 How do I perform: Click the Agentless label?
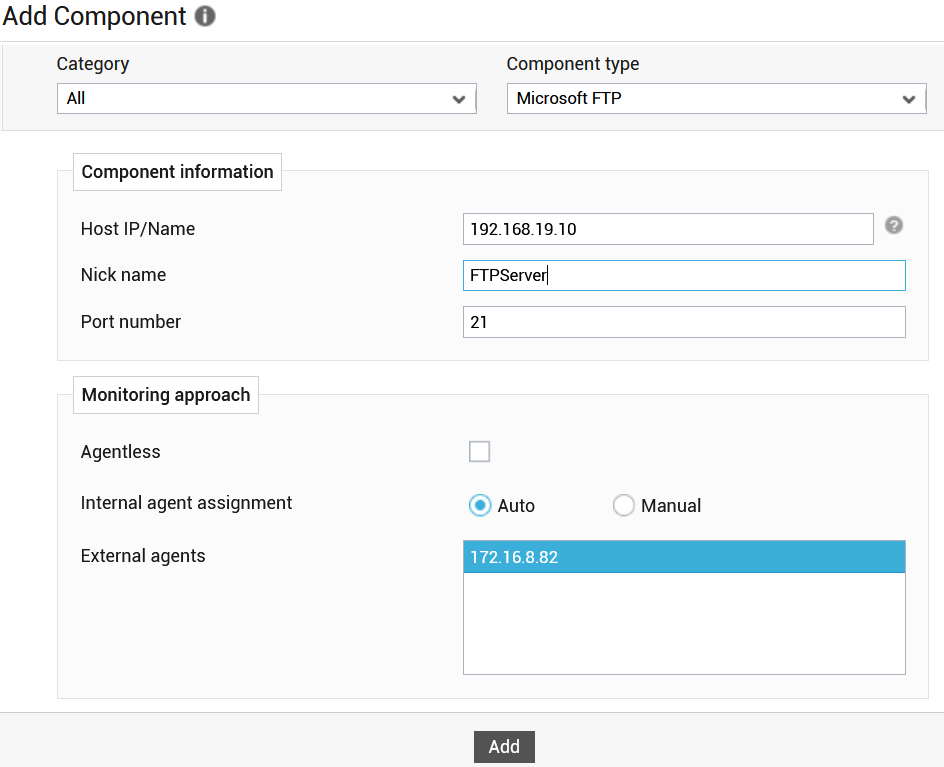click(x=120, y=452)
